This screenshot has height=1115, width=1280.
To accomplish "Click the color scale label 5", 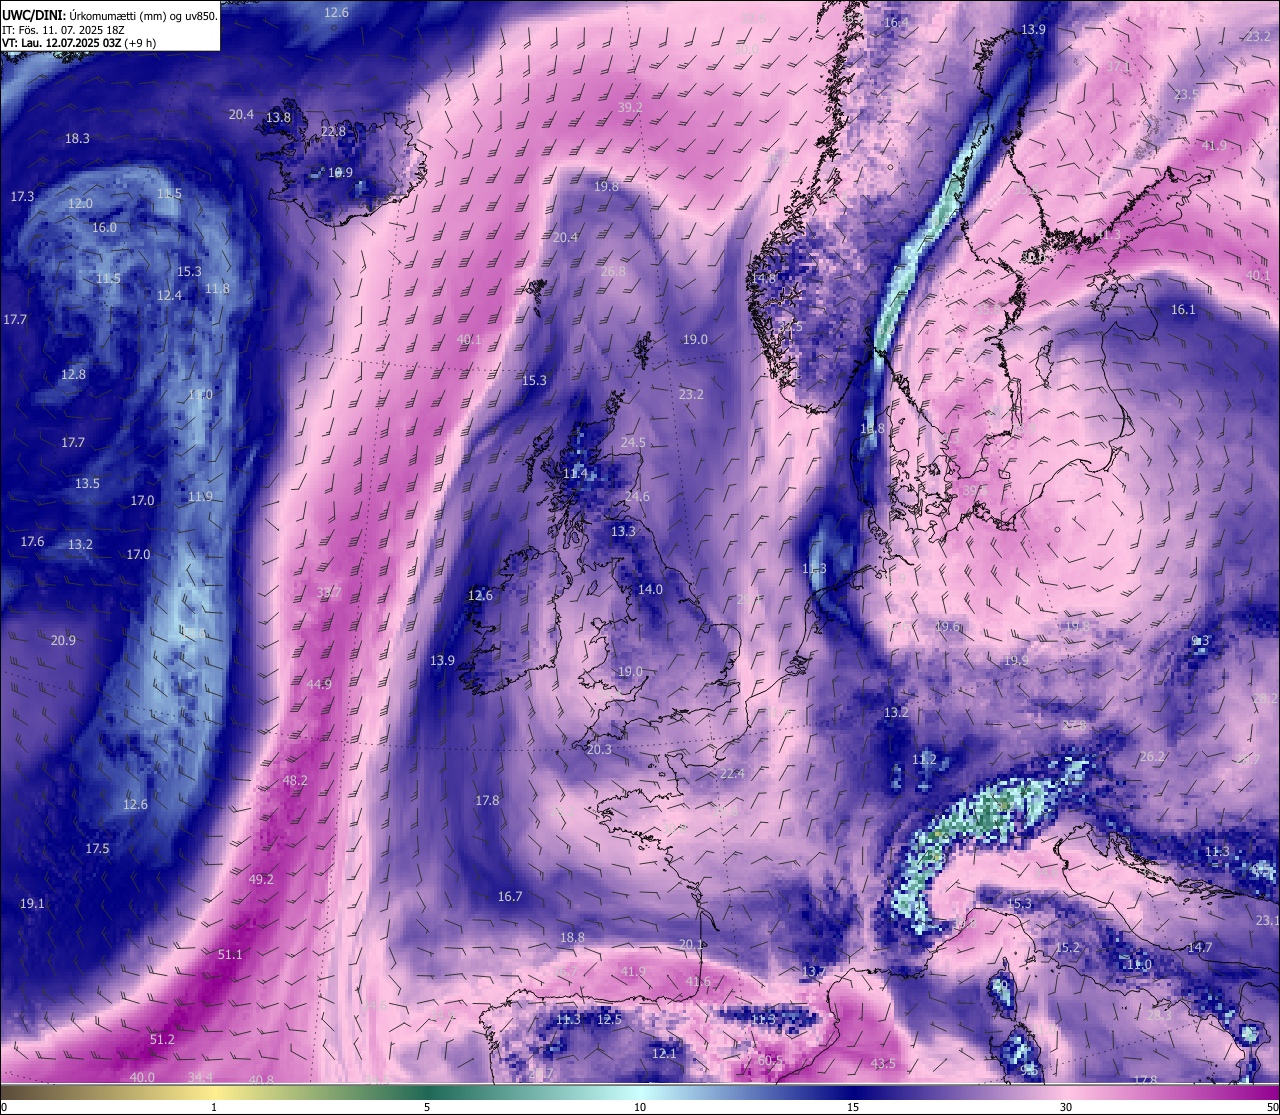I will (427, 1107).
